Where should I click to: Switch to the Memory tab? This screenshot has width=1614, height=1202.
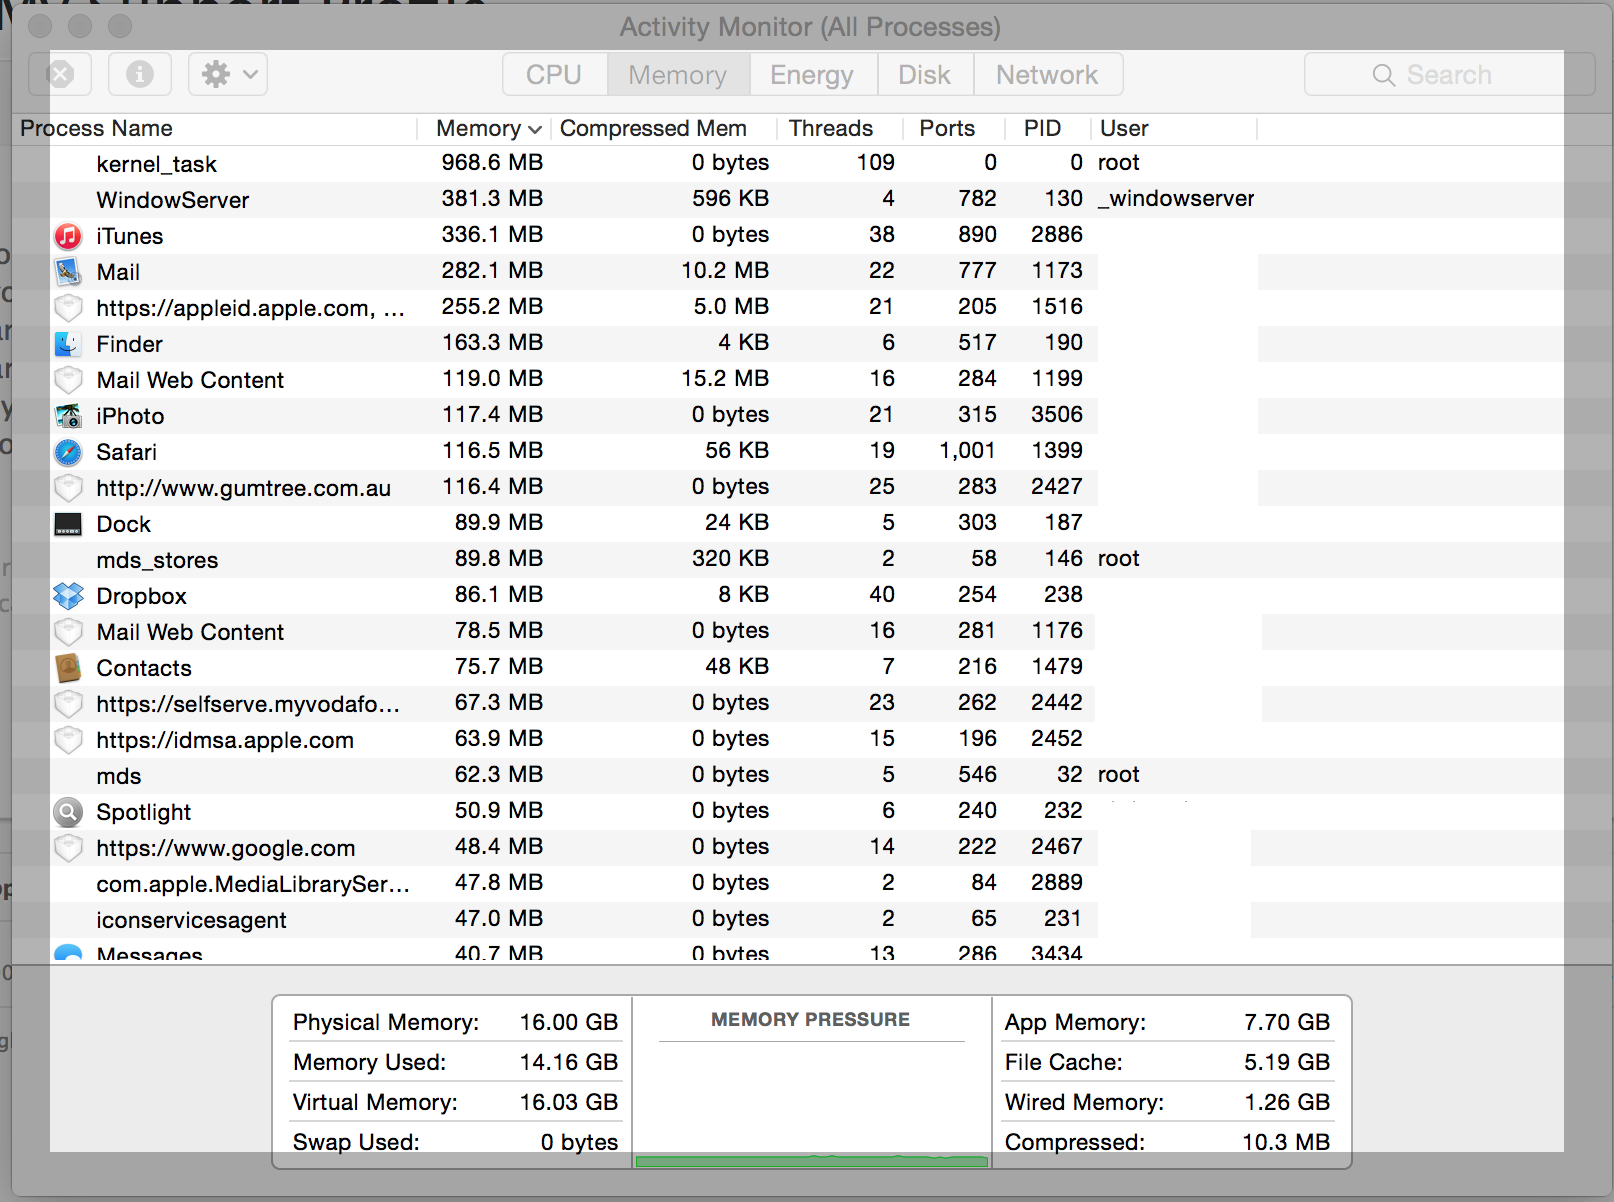pos(678,75)
